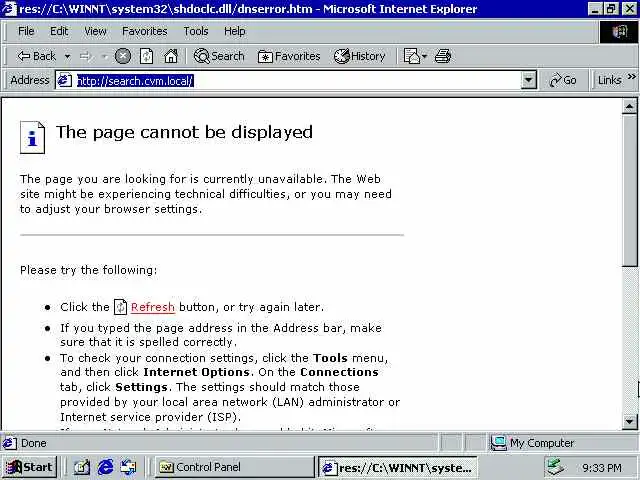Click the restore window button

611,9
